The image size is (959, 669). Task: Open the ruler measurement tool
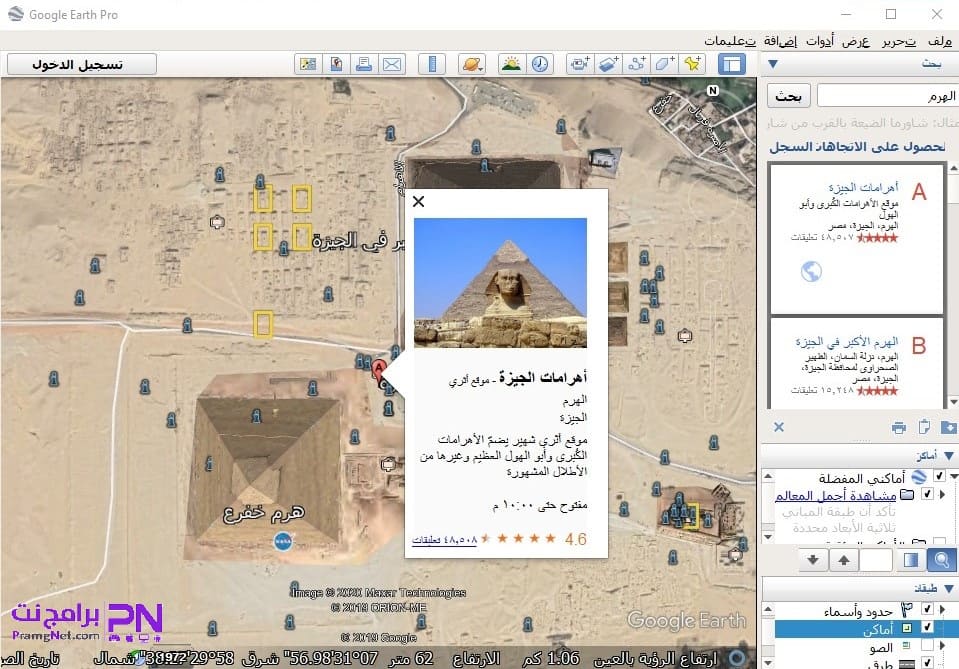(432, 64)
